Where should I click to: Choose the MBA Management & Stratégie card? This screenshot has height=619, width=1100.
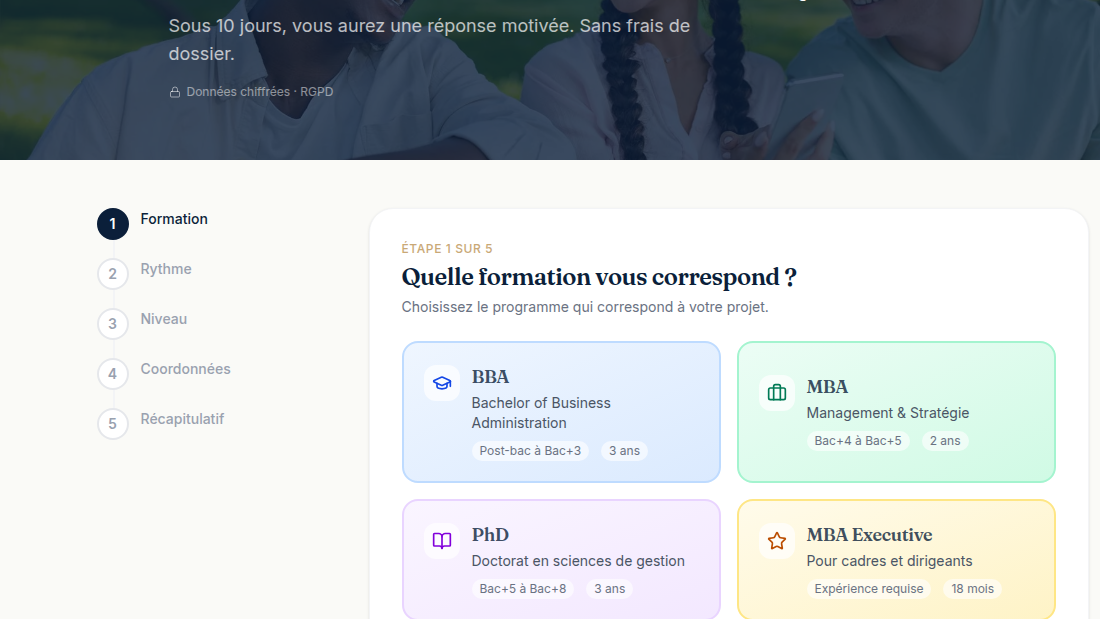(x=896, y=412)
